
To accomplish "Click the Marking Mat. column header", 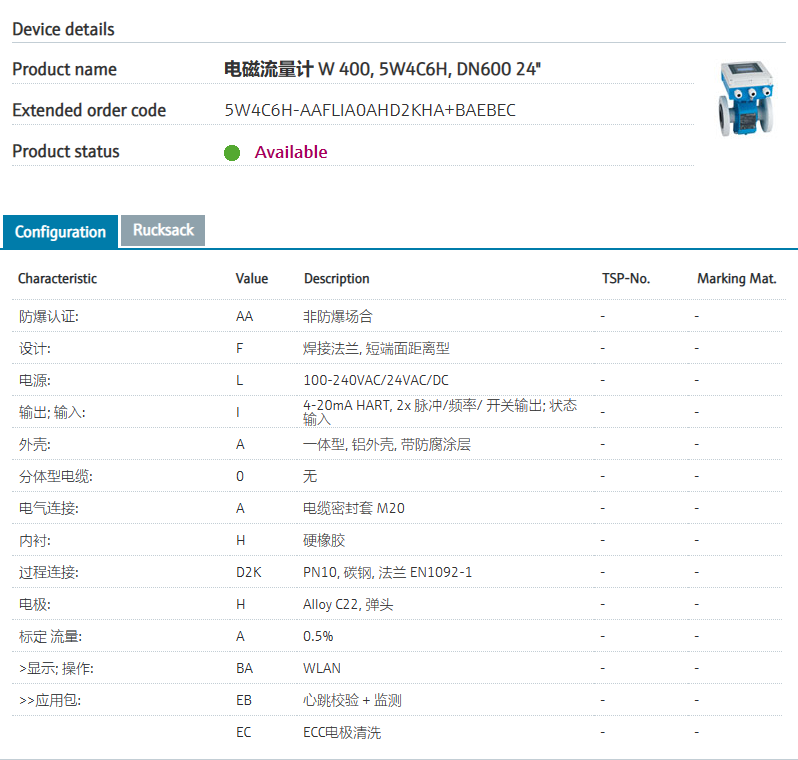I will click(x=737, y=279).
